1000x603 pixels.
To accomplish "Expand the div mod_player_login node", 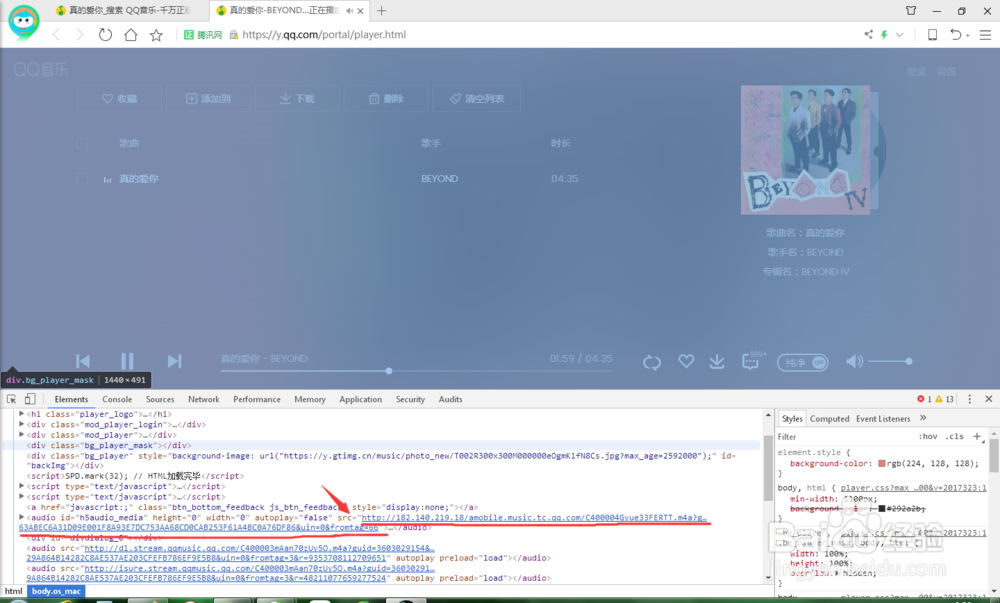I will pos(21,424).
